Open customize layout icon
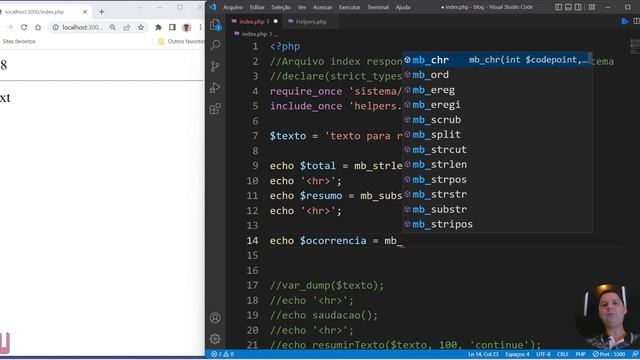Image resolution: width=640 pixels, height=360 pixels. coord(591,7)
